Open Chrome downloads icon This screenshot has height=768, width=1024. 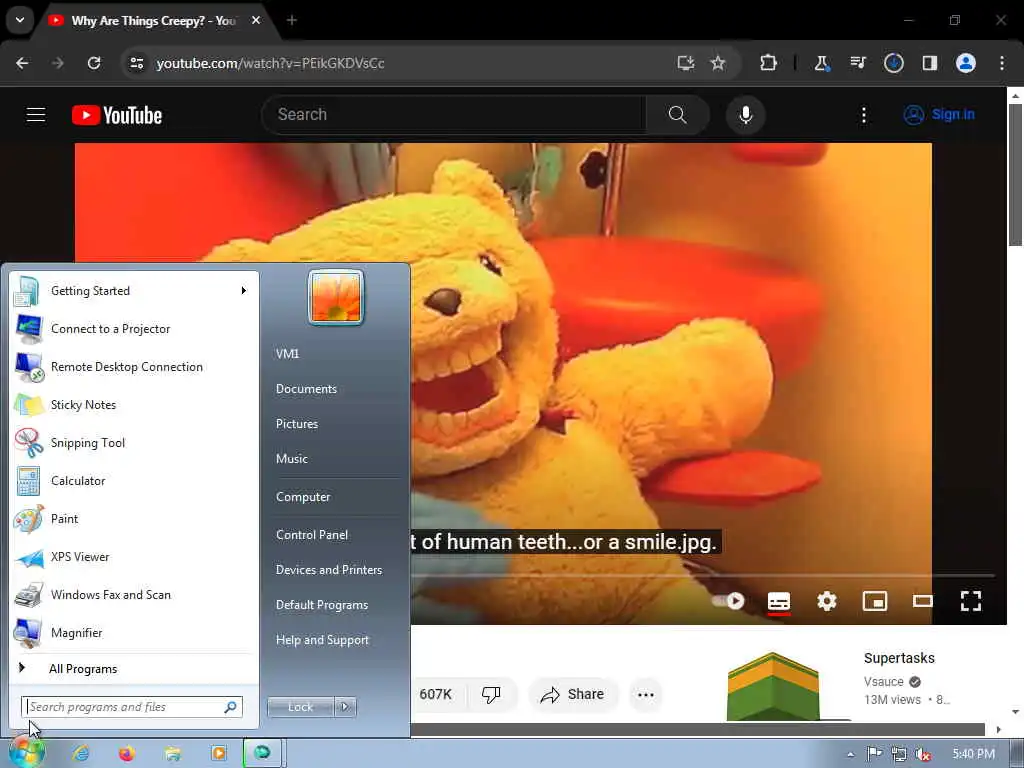coord(893,63)
